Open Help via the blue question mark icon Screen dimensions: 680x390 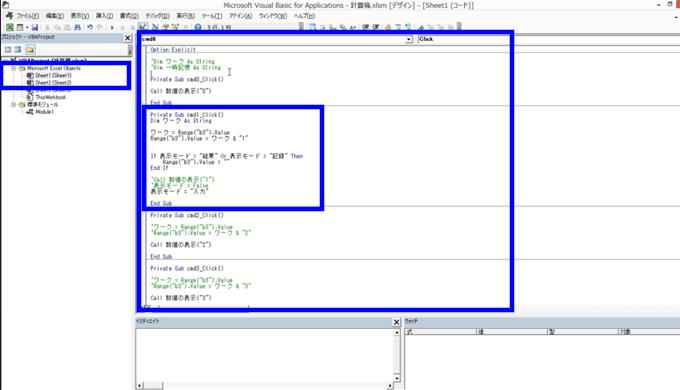[x=198, y=27]
